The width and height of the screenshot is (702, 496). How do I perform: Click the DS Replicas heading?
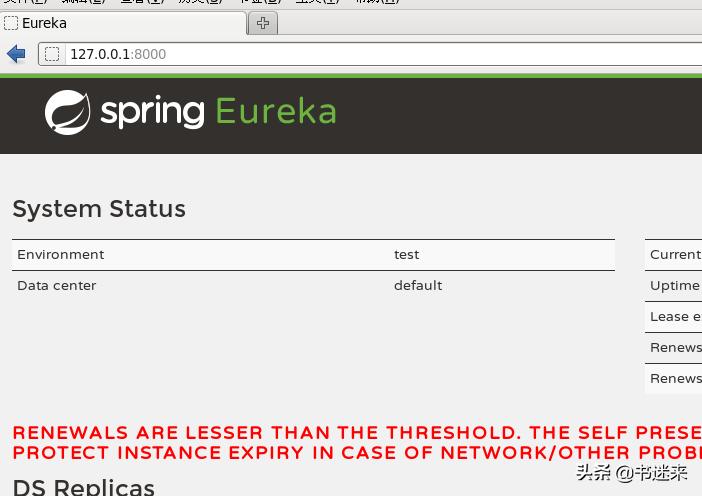tap(84, 487)
